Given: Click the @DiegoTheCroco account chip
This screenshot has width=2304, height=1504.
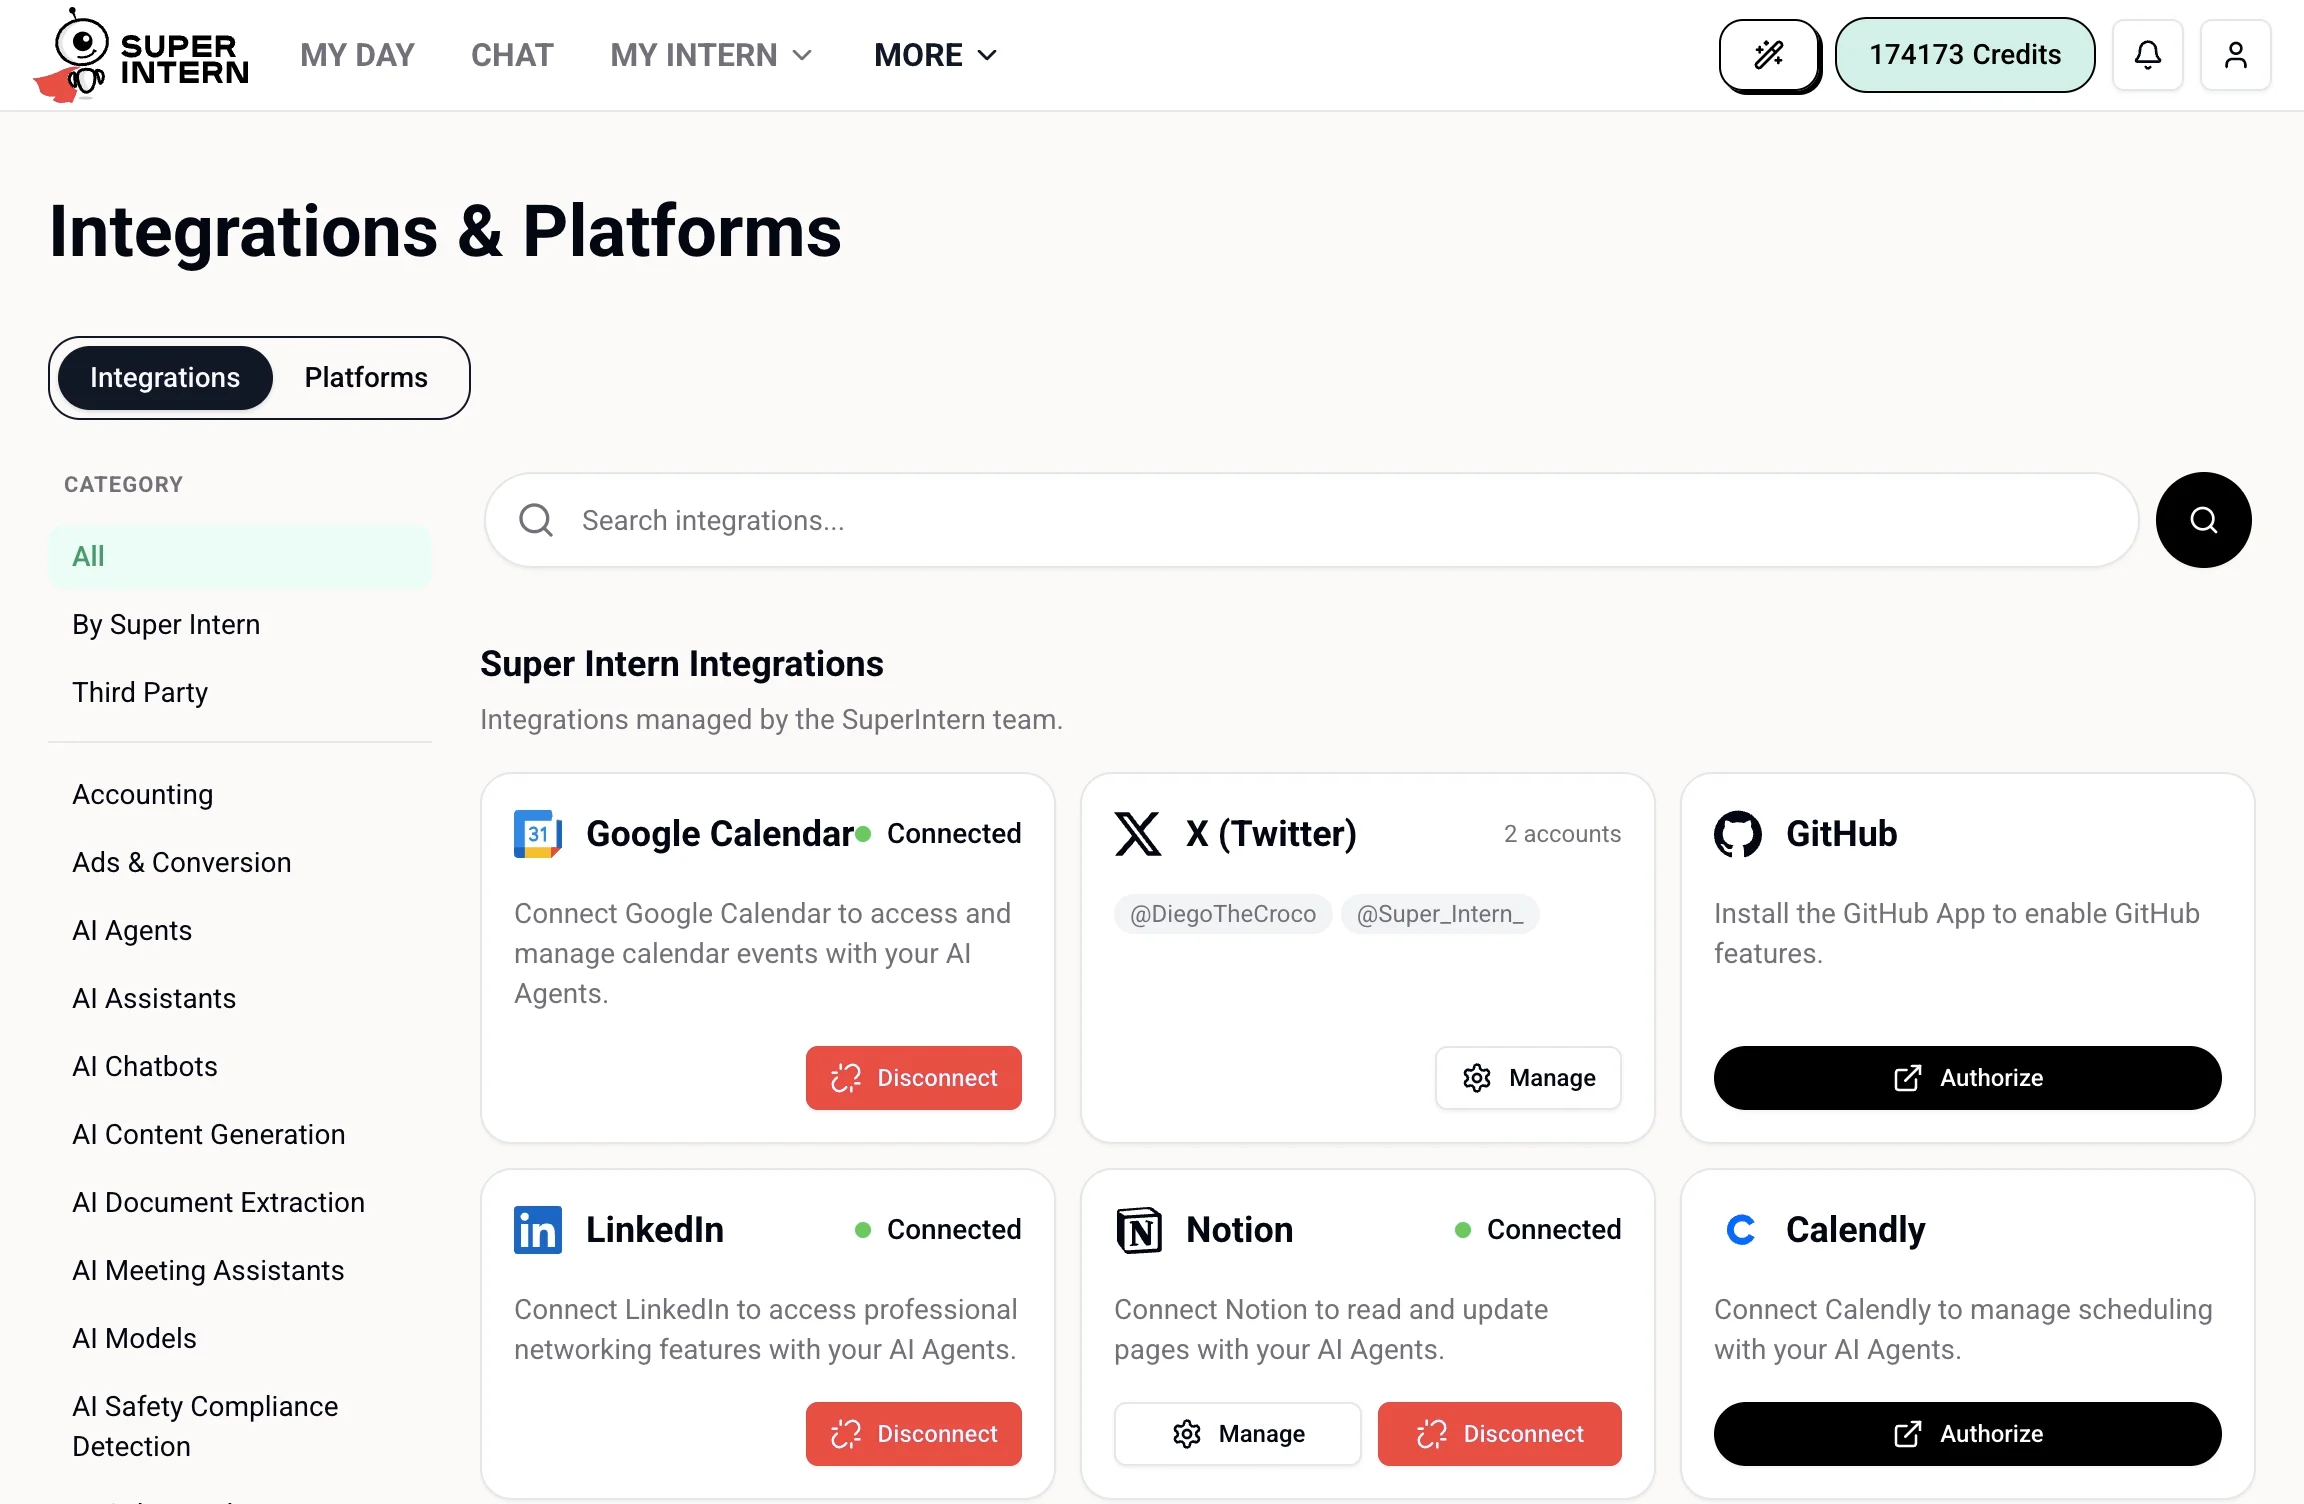Looking at the screenshot, I should (1223, 914).
